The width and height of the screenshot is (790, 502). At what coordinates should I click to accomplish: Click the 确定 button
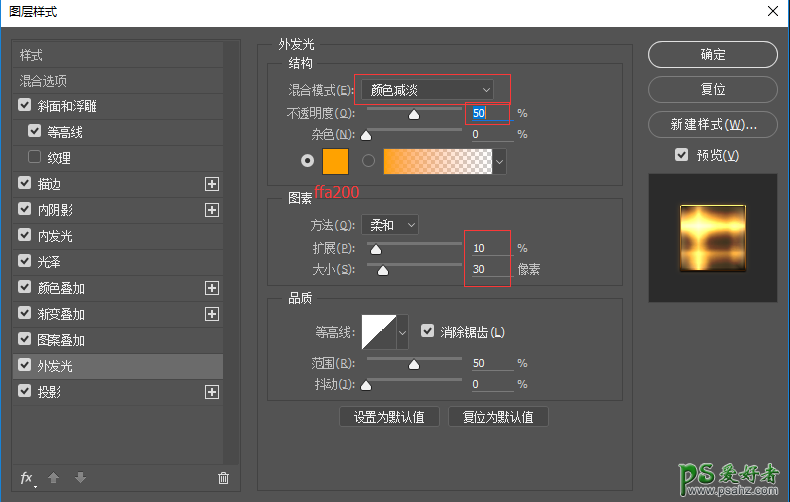712,54
